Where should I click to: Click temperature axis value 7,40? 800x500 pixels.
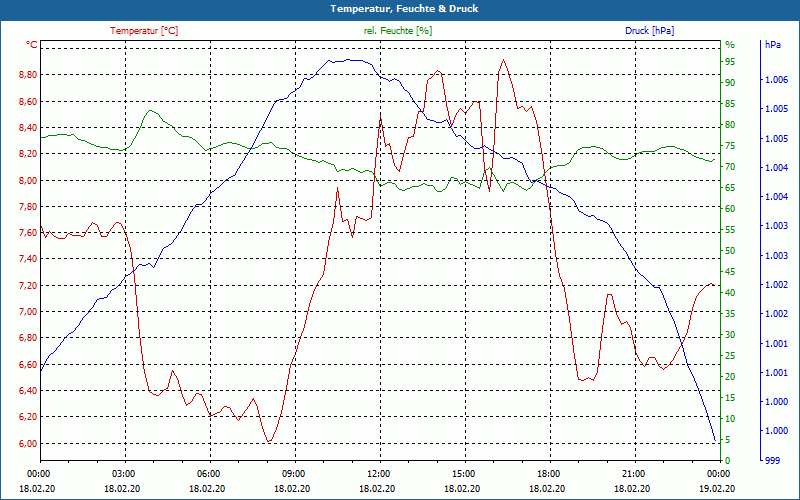[x=28, y=259]
